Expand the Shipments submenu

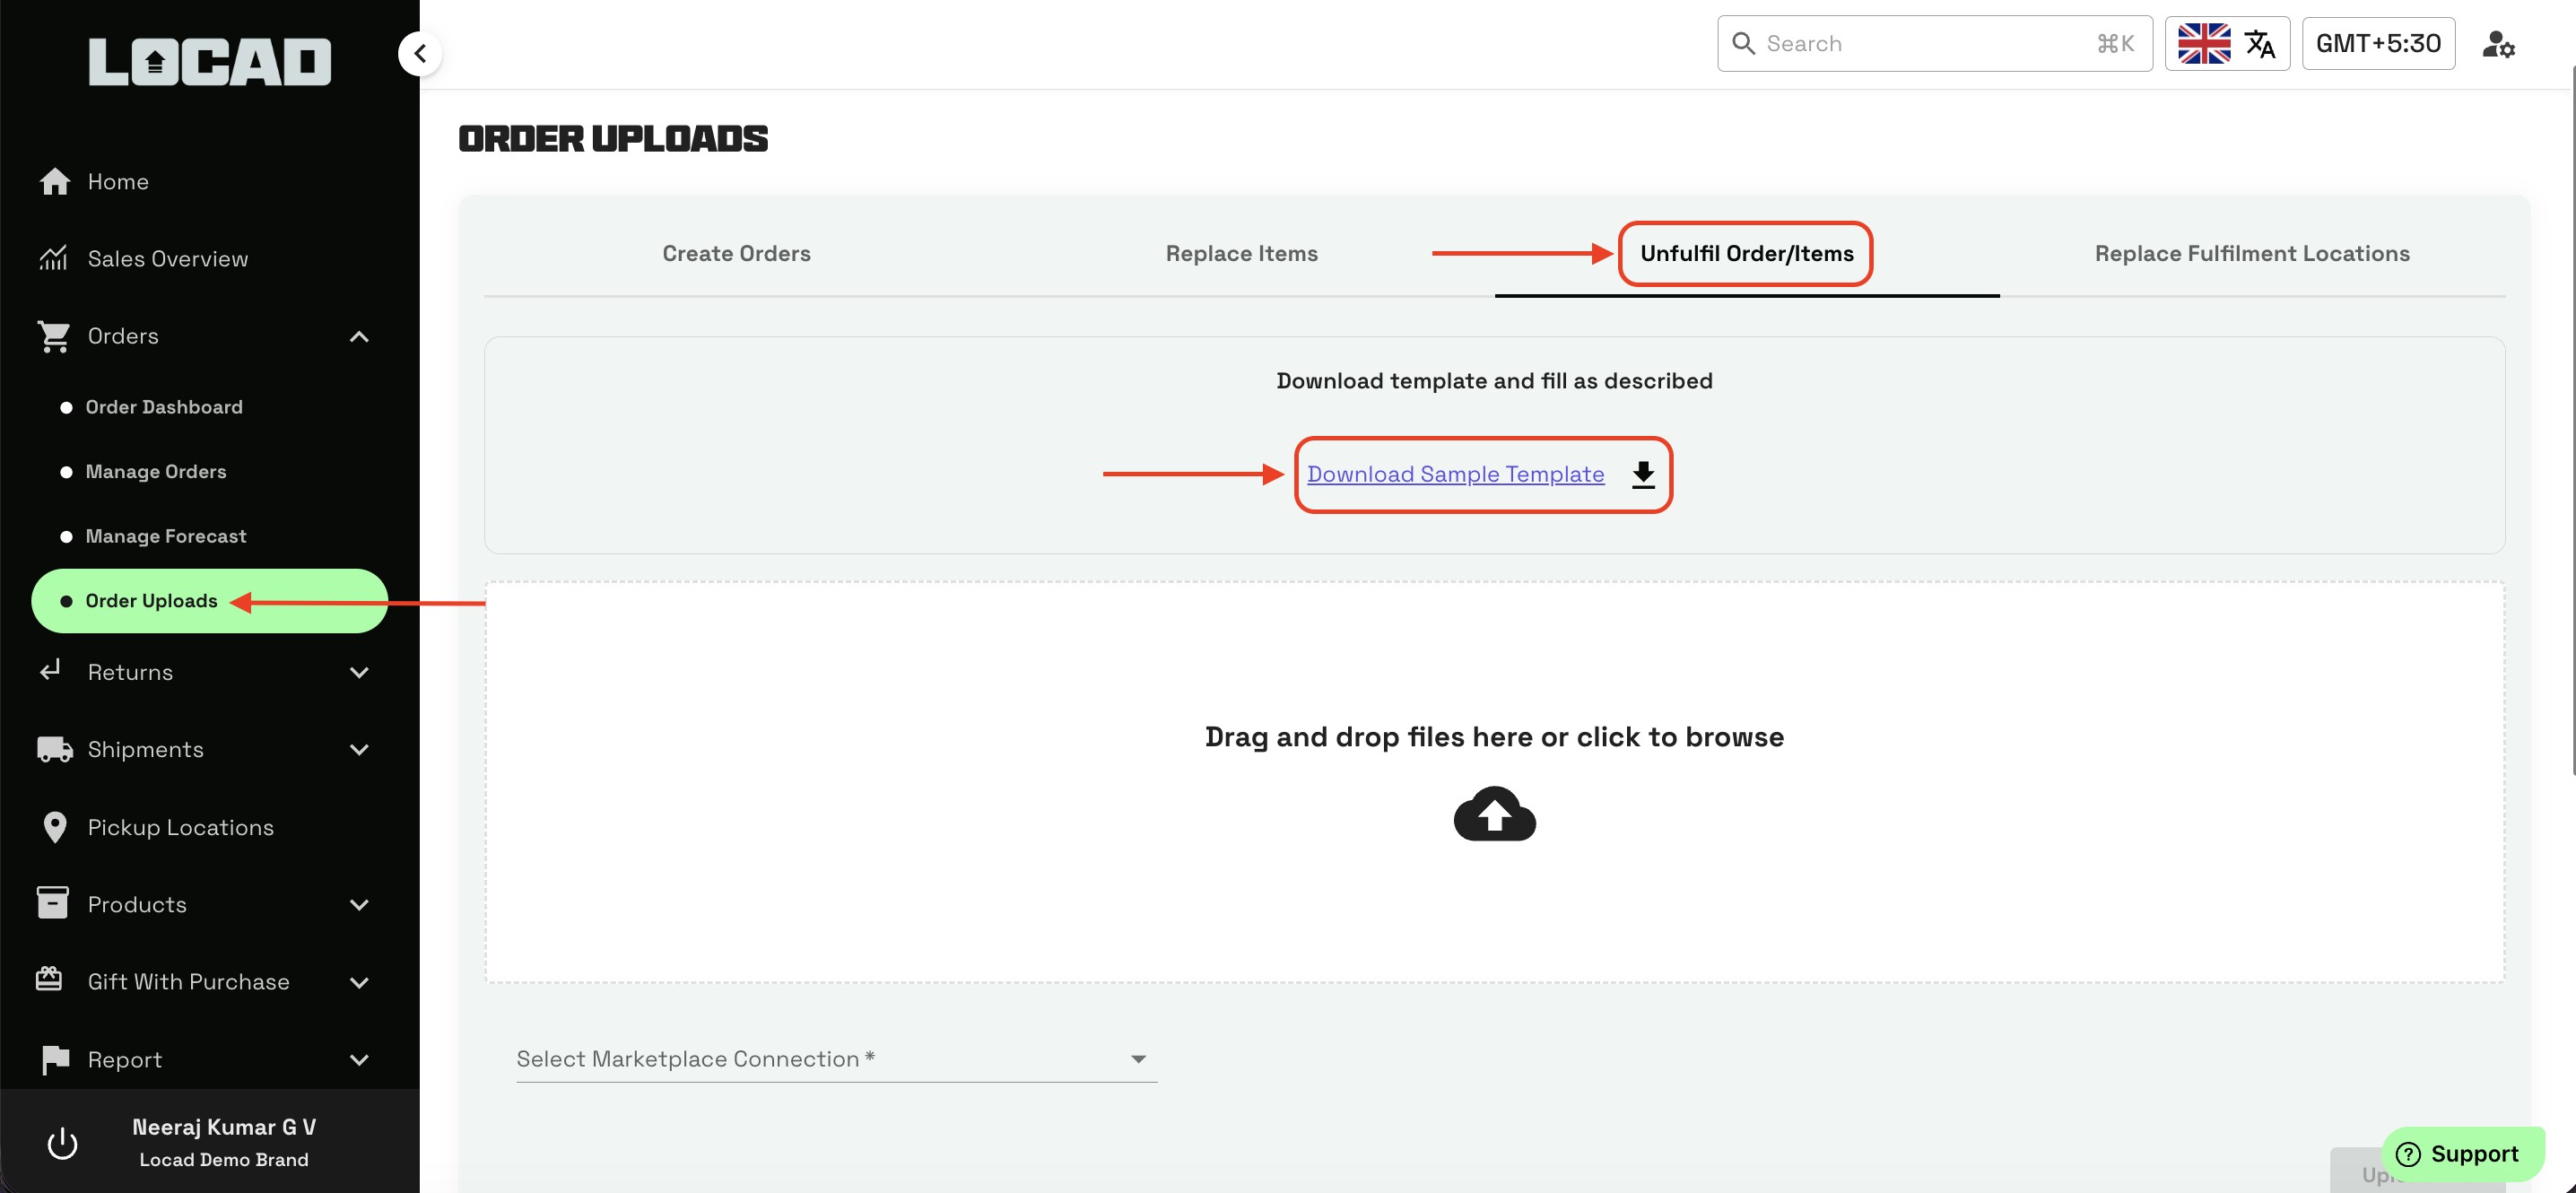coord(359,749)
